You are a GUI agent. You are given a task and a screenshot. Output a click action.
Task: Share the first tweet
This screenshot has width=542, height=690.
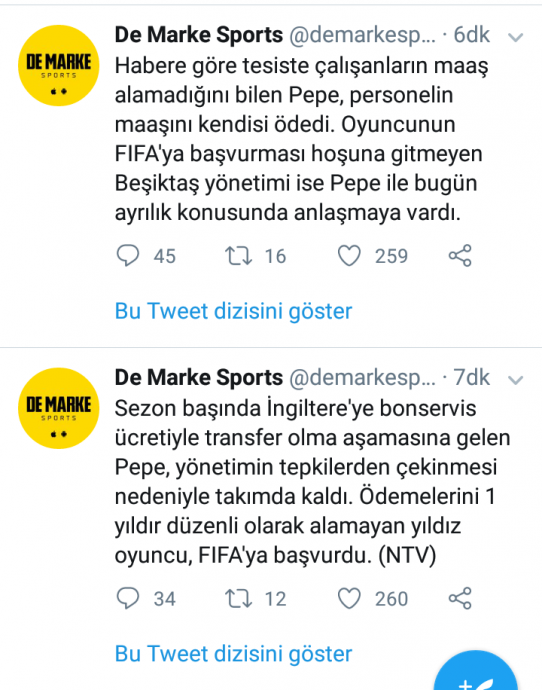460,256
